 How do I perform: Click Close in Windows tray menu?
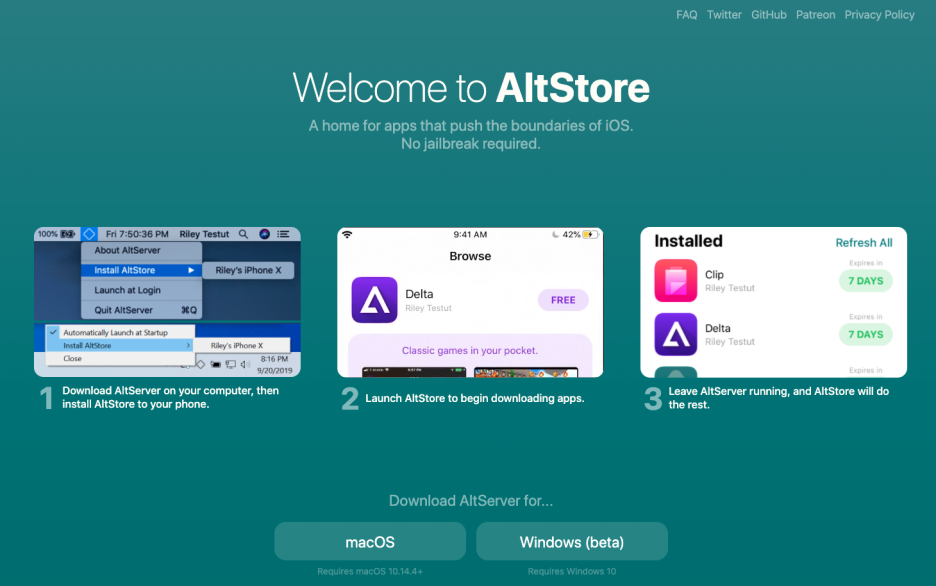click(x=120, y=359)
